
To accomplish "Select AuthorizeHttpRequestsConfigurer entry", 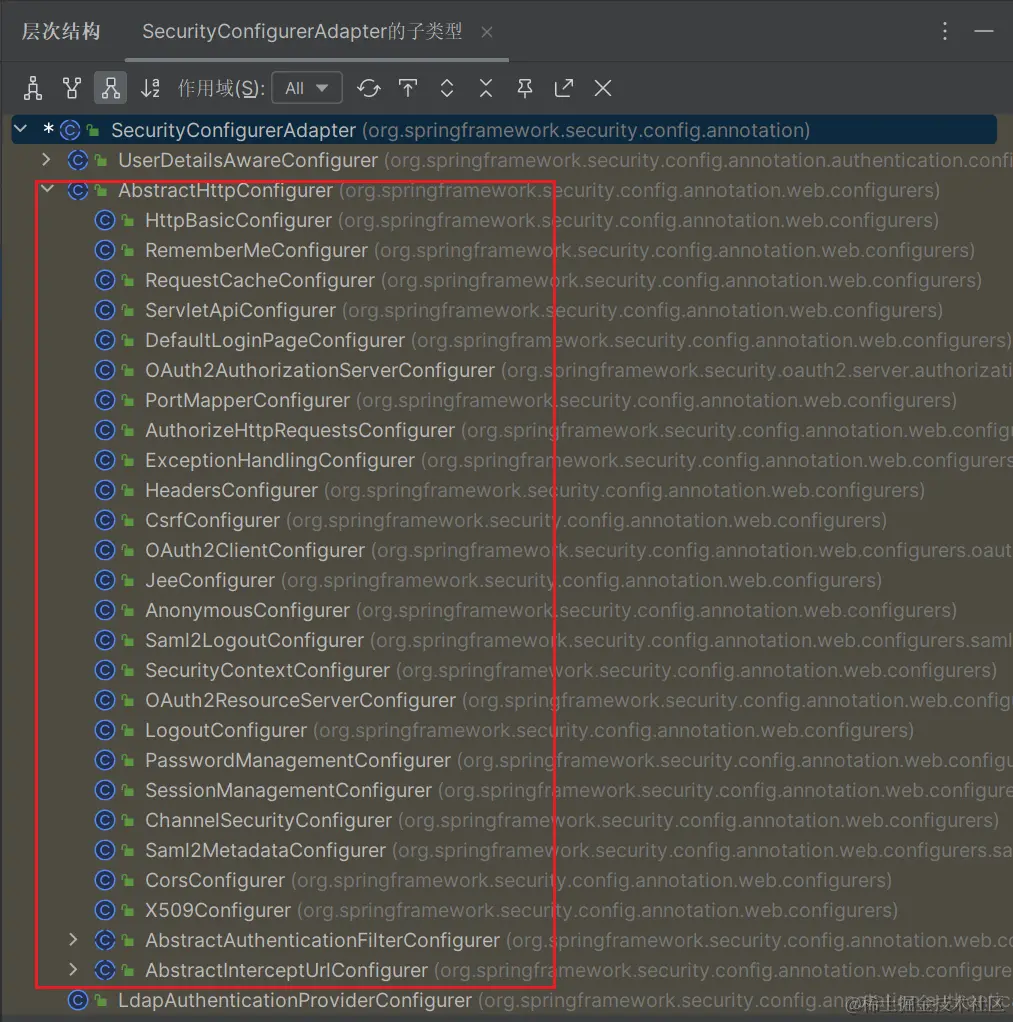I will pyautogui.click(x=300, y=430).
